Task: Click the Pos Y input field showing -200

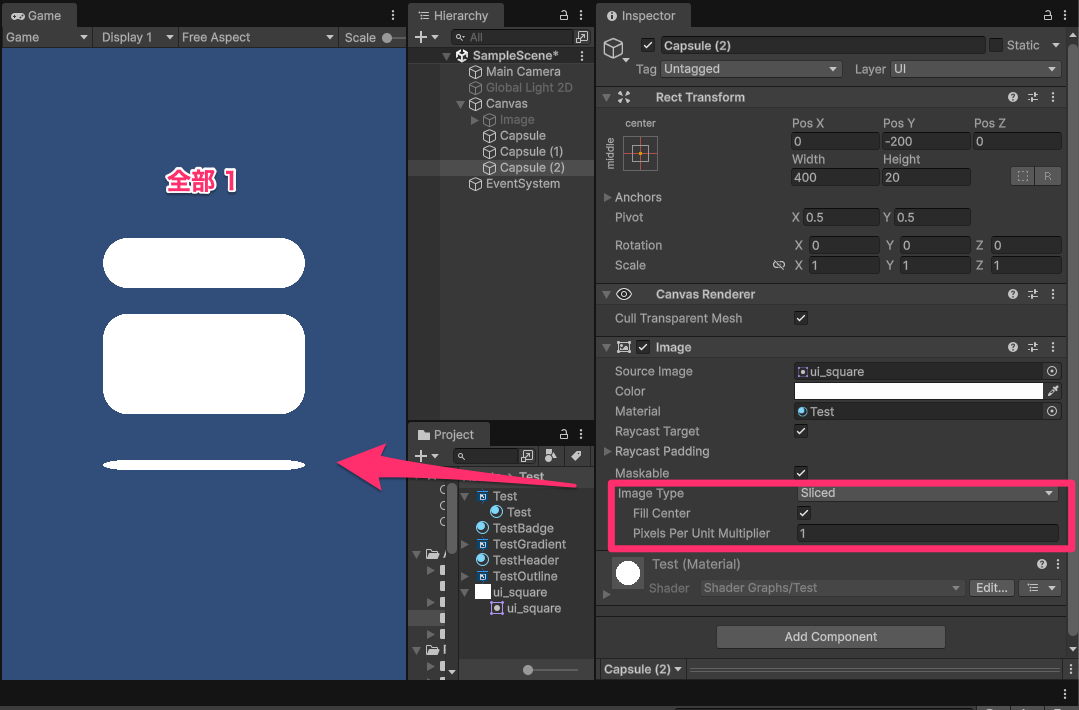Action: (x=925, y=141)
